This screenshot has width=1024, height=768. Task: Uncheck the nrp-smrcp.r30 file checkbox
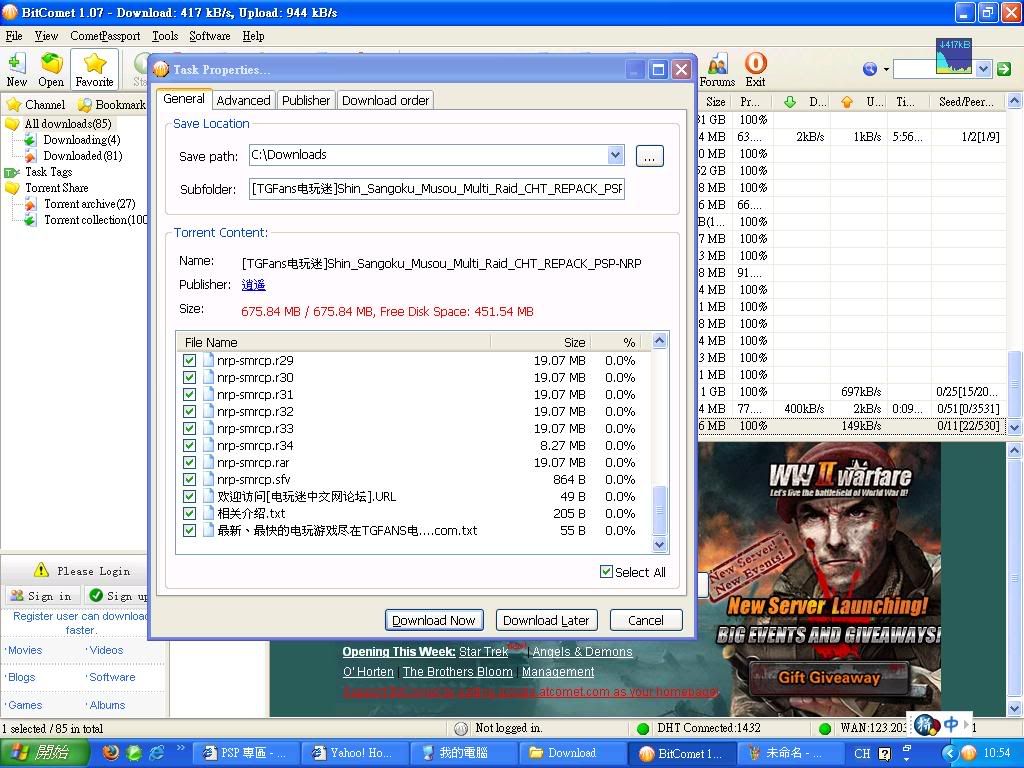click(x=189, y=377)
